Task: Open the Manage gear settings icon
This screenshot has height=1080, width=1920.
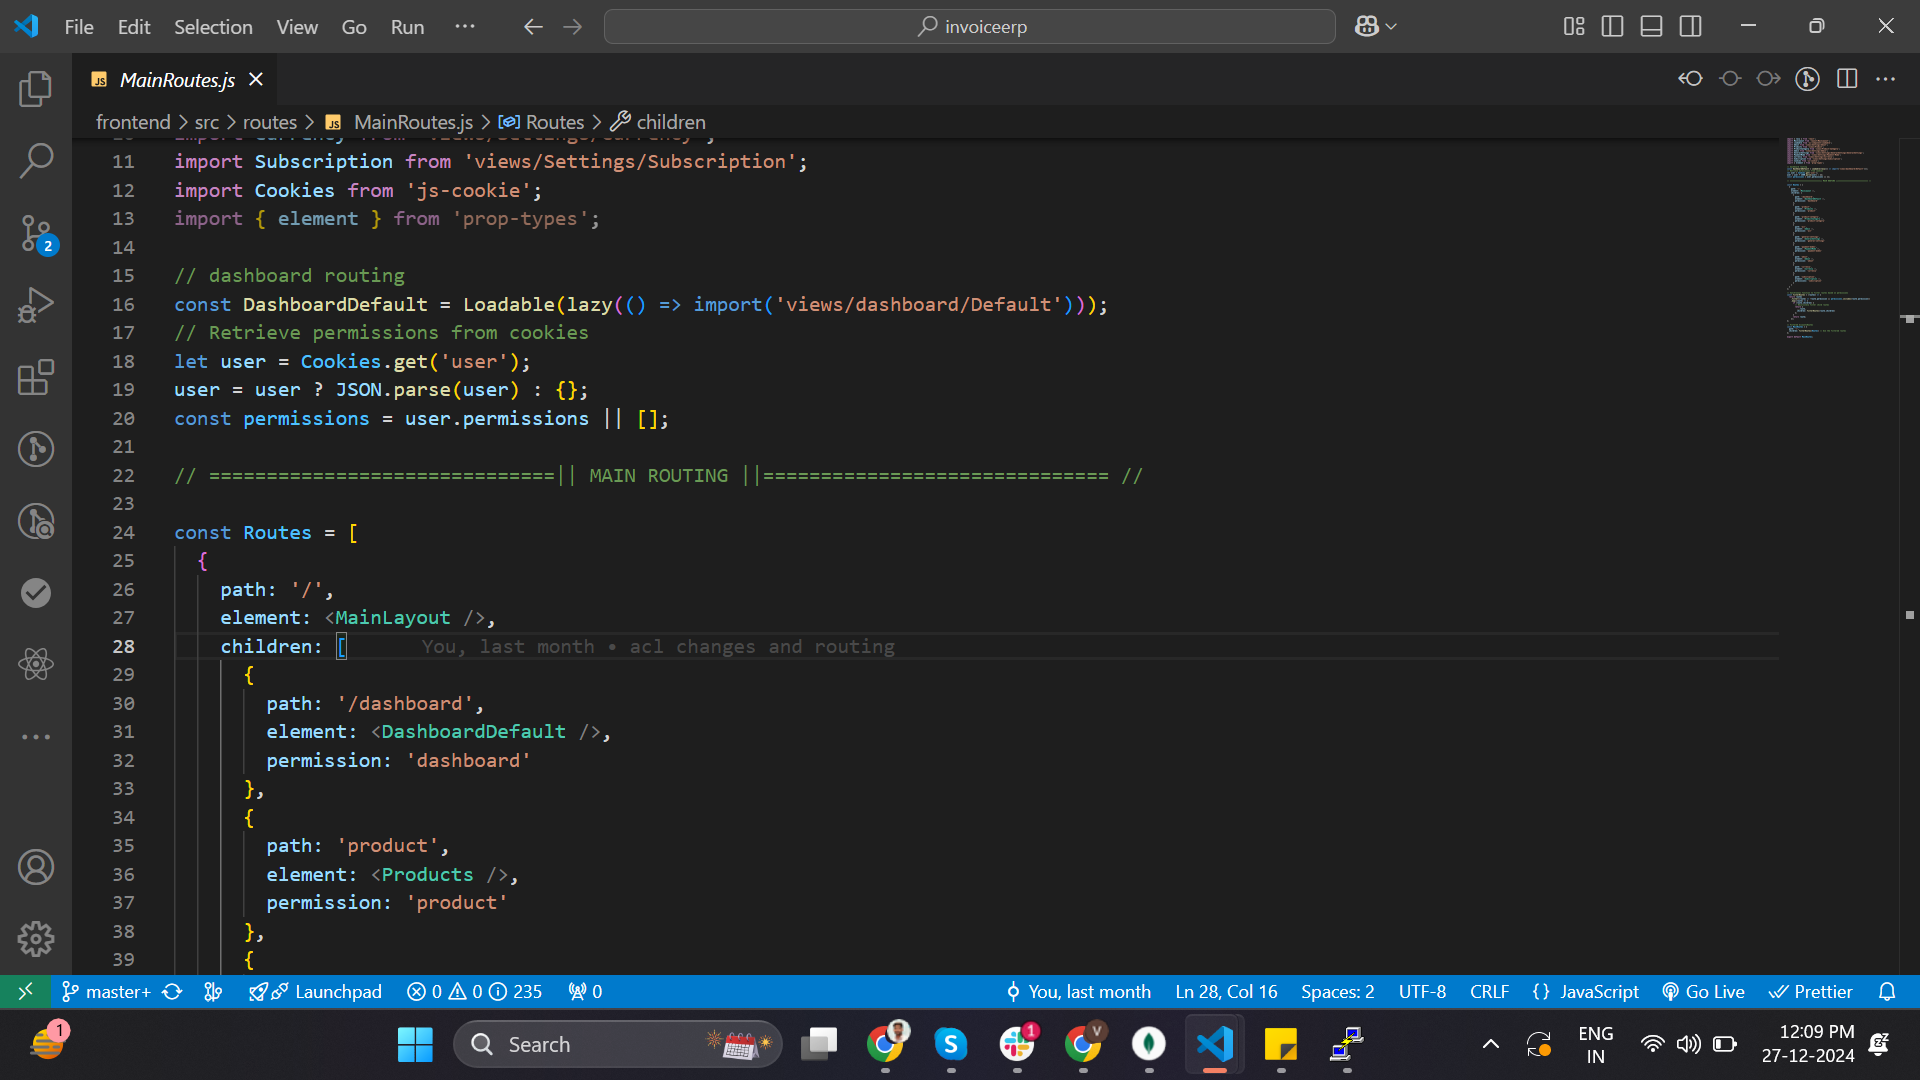Action: pyautogui.click(x=36, y=938)
